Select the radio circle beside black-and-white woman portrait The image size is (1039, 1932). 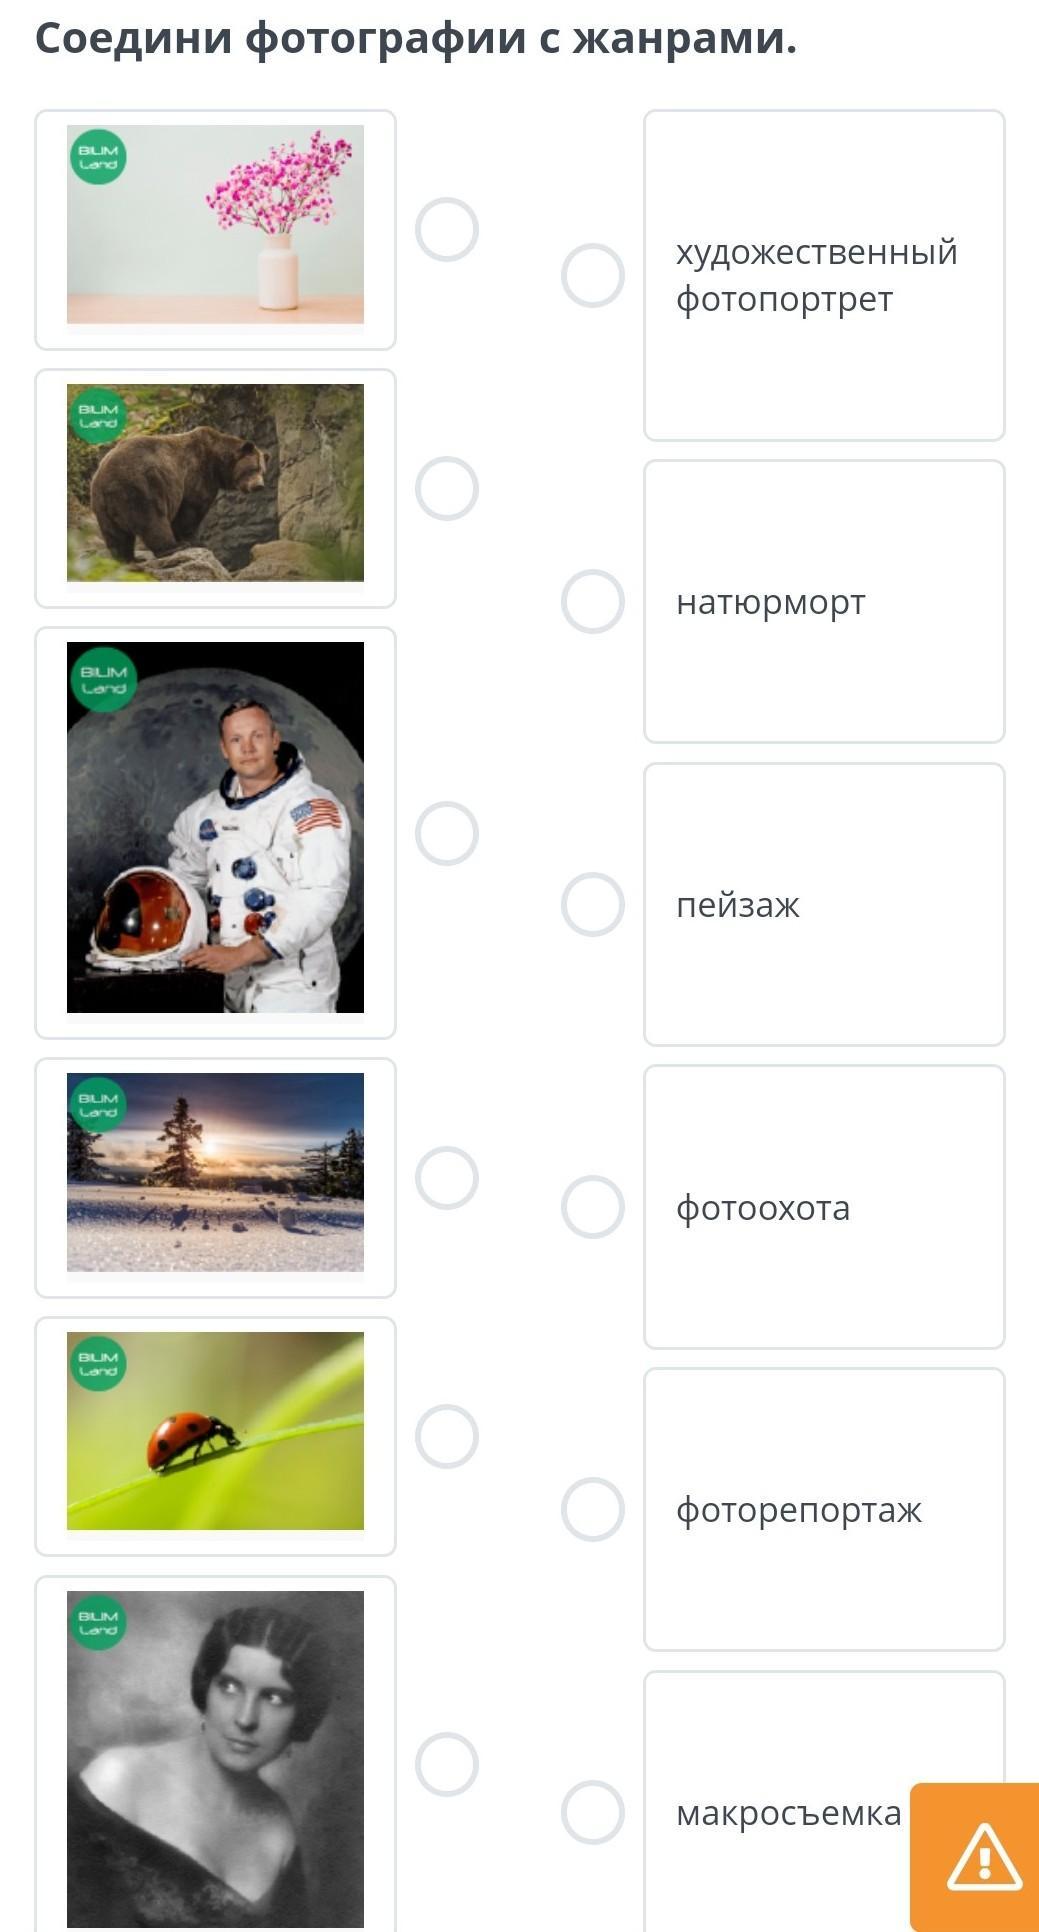pyautogui.click(x=447, y=1764)
